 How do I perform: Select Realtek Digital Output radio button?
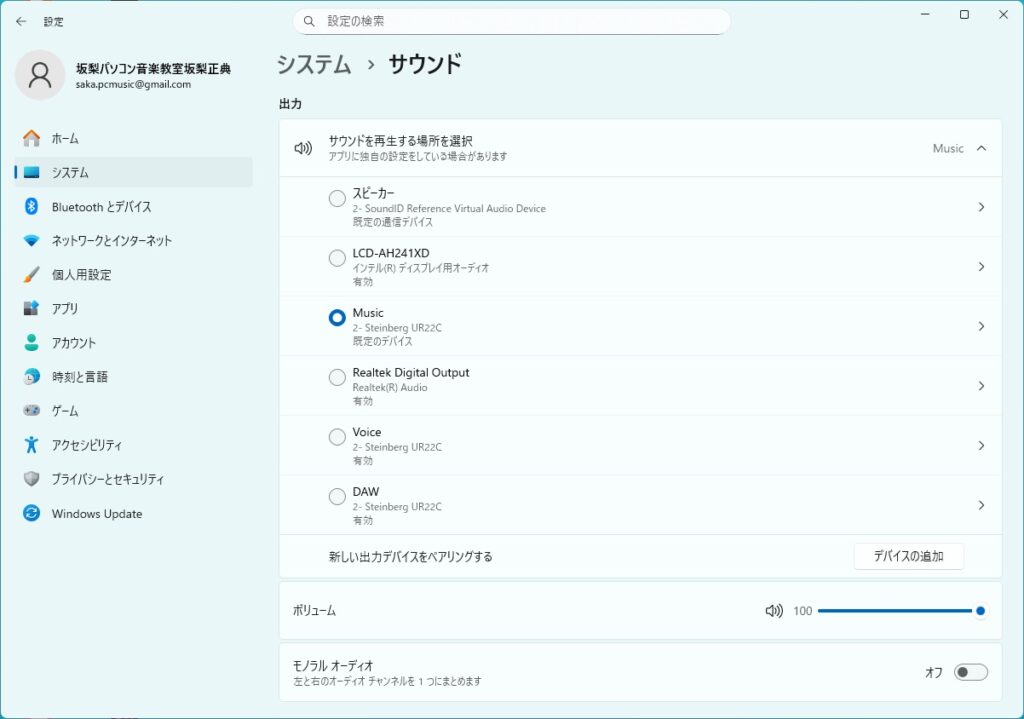click(337, 378)
